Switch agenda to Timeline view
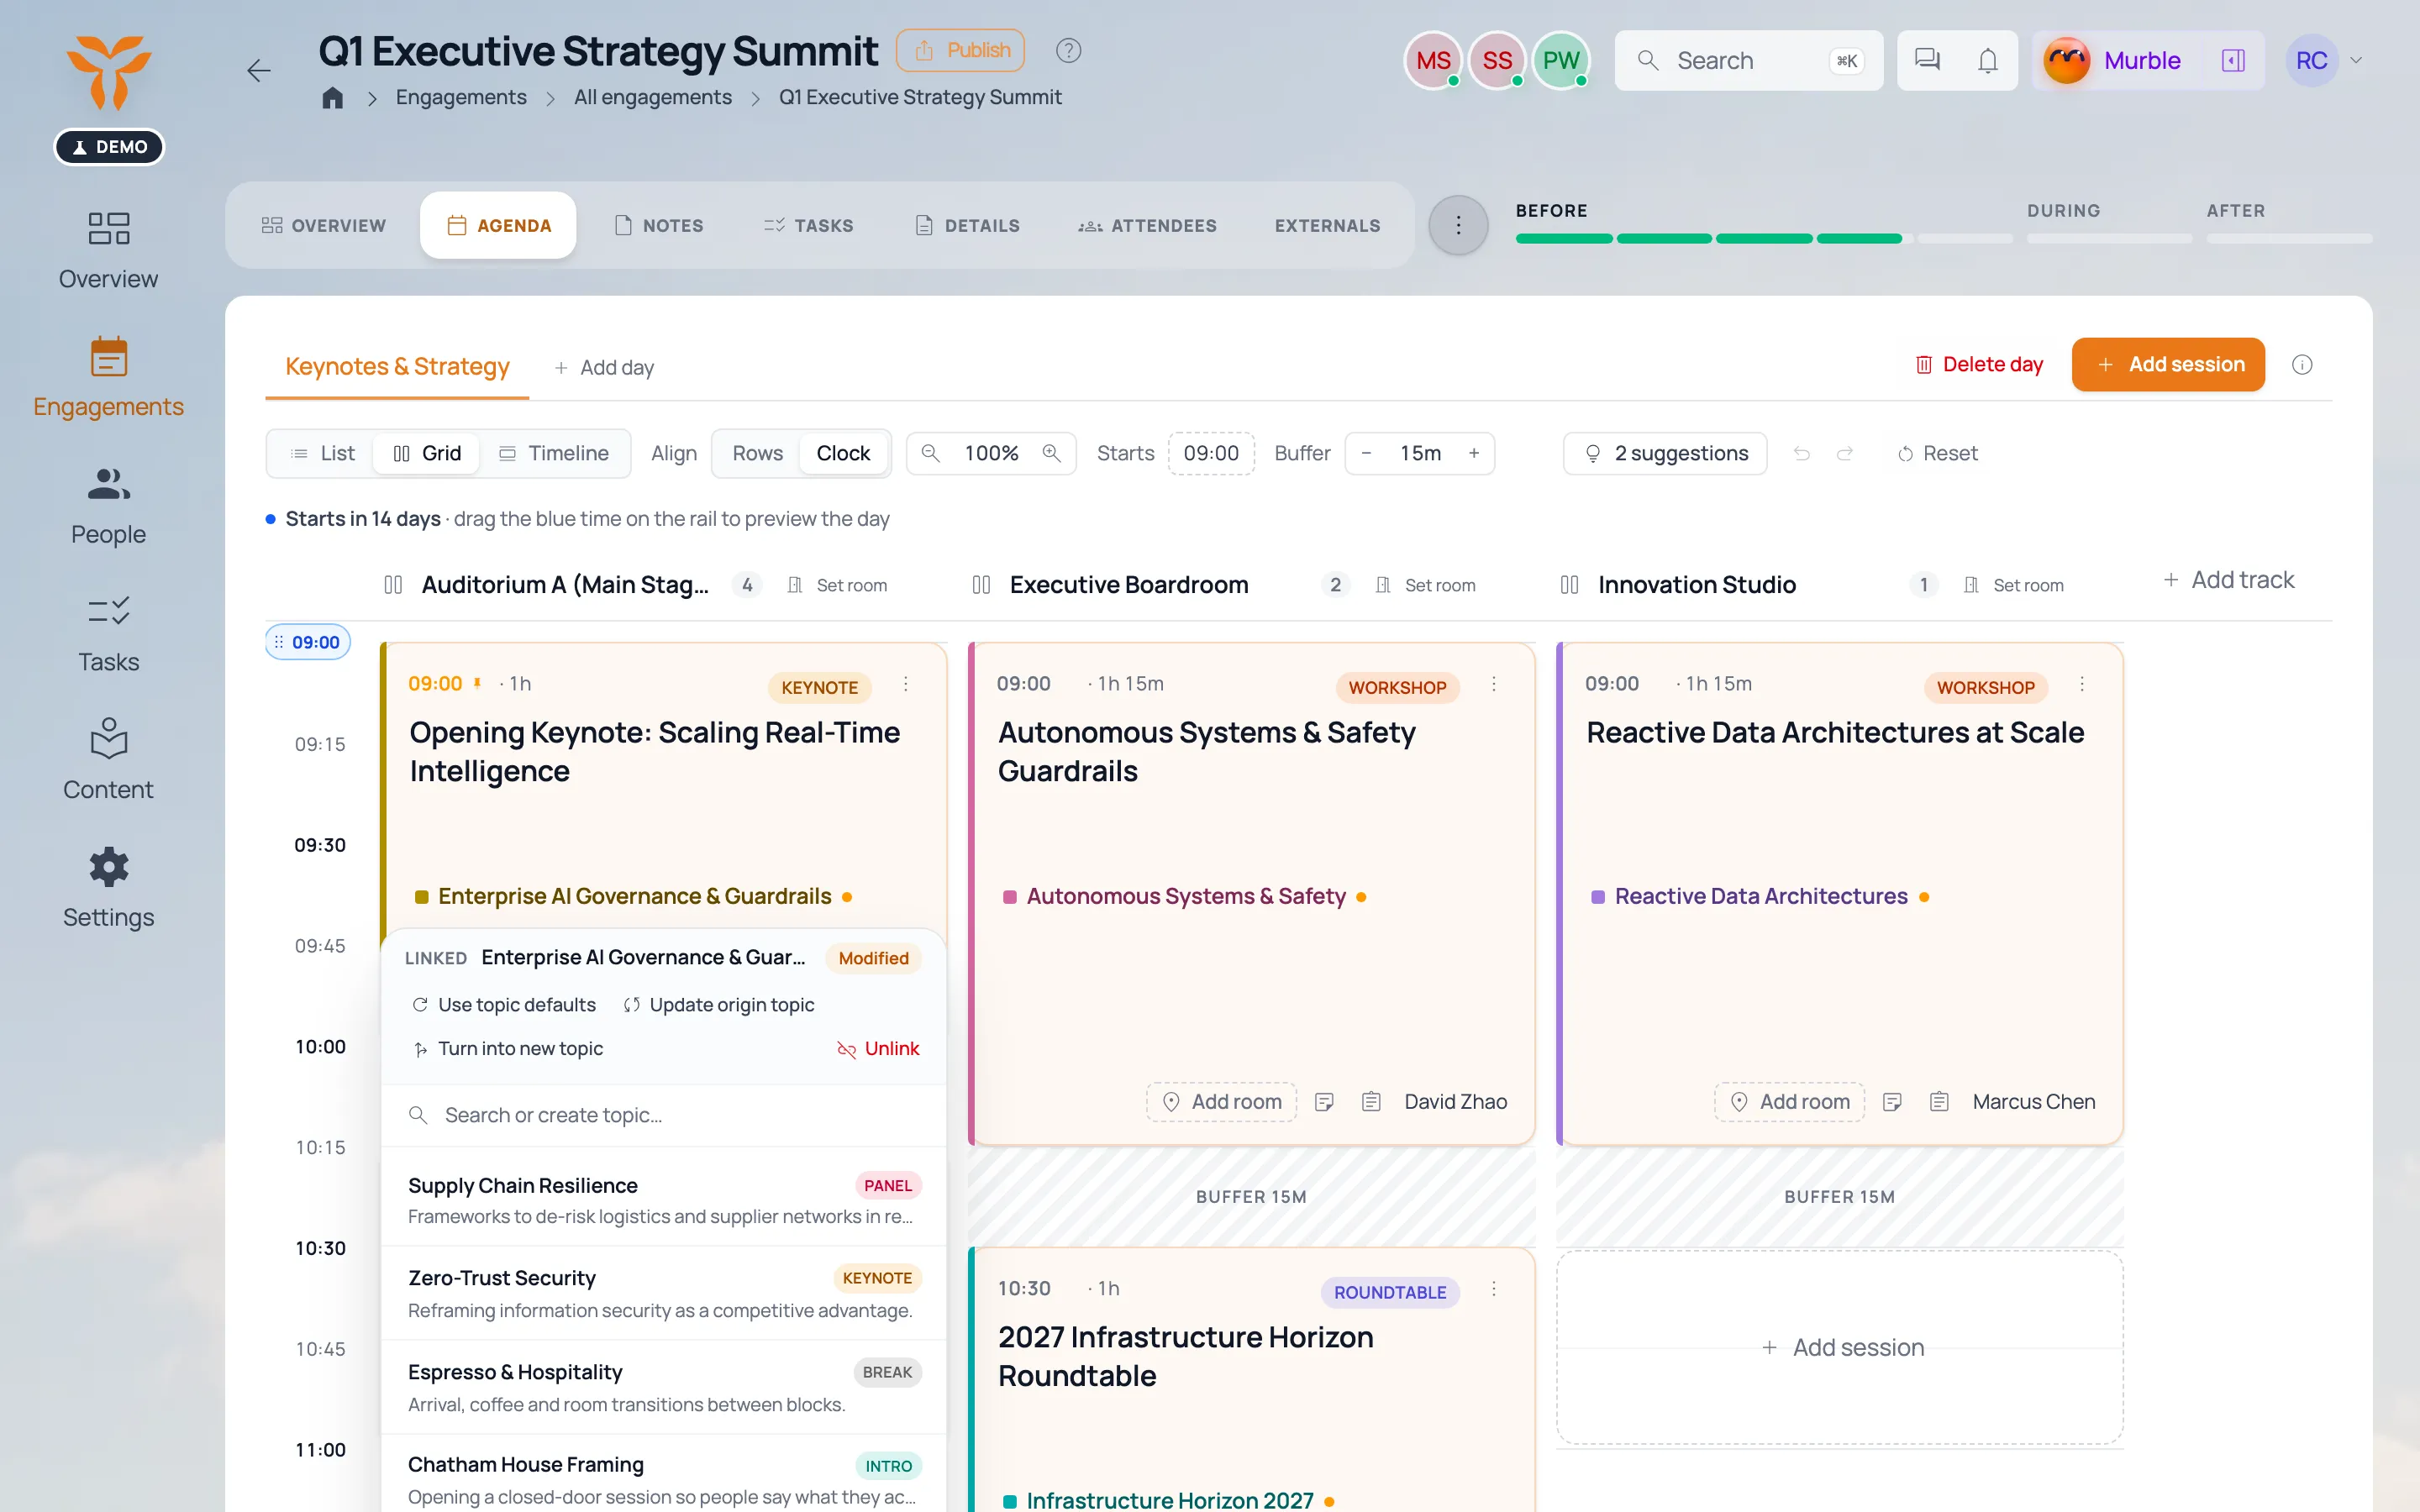Image resolution: width=2420 pixels, height=1512 pixels. [x=554, y=453]
